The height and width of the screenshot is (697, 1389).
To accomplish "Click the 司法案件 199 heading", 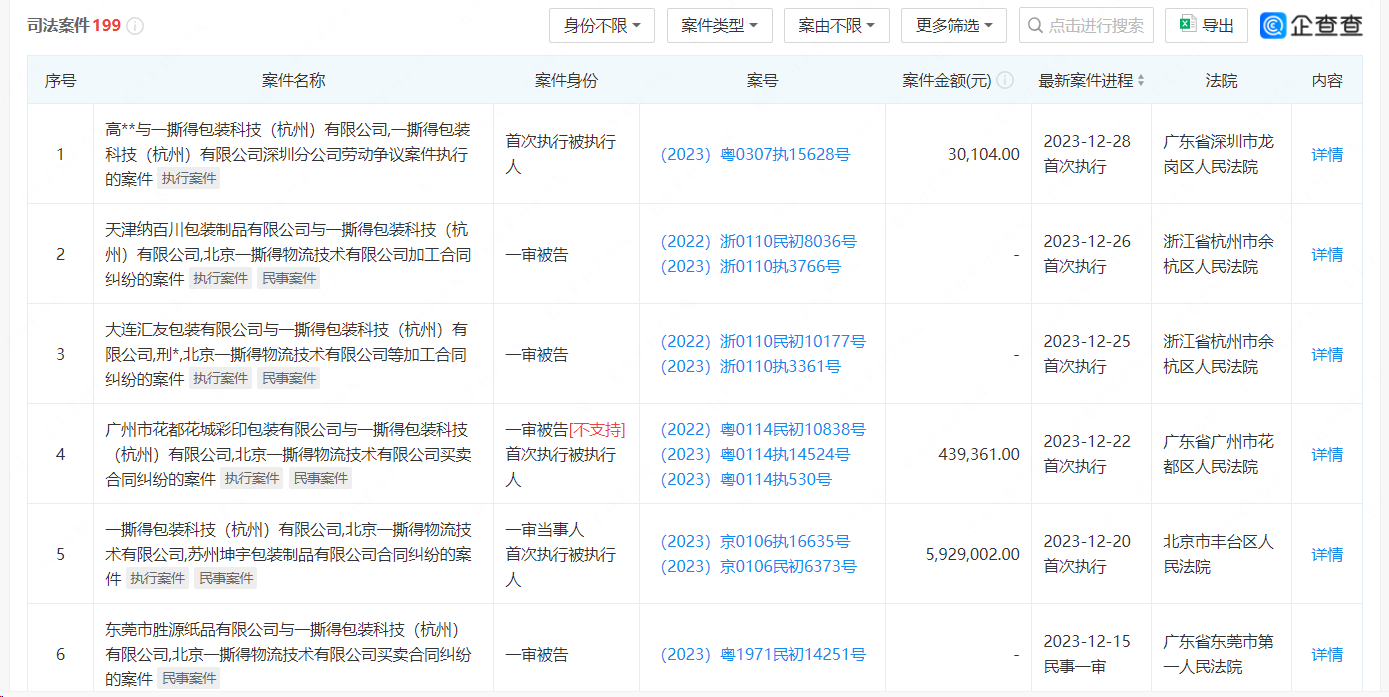I will tap(74, 26).
